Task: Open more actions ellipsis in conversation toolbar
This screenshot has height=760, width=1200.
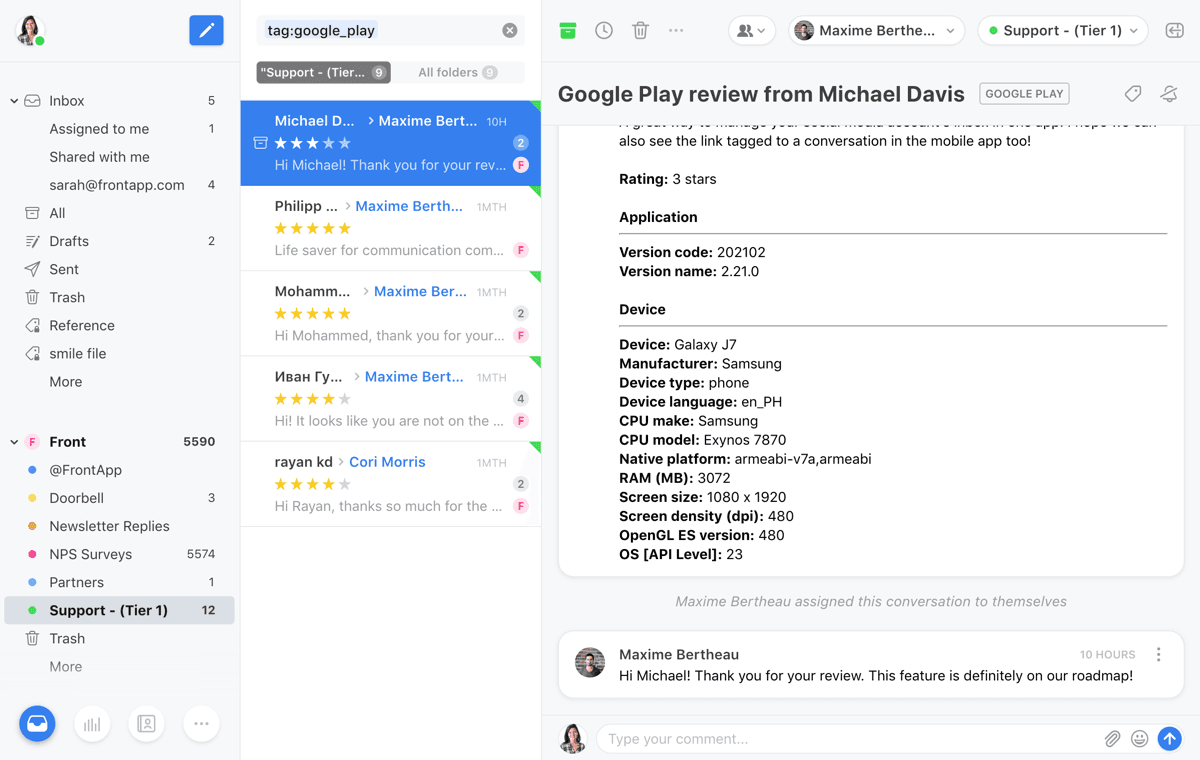Action: pos(676,31)
